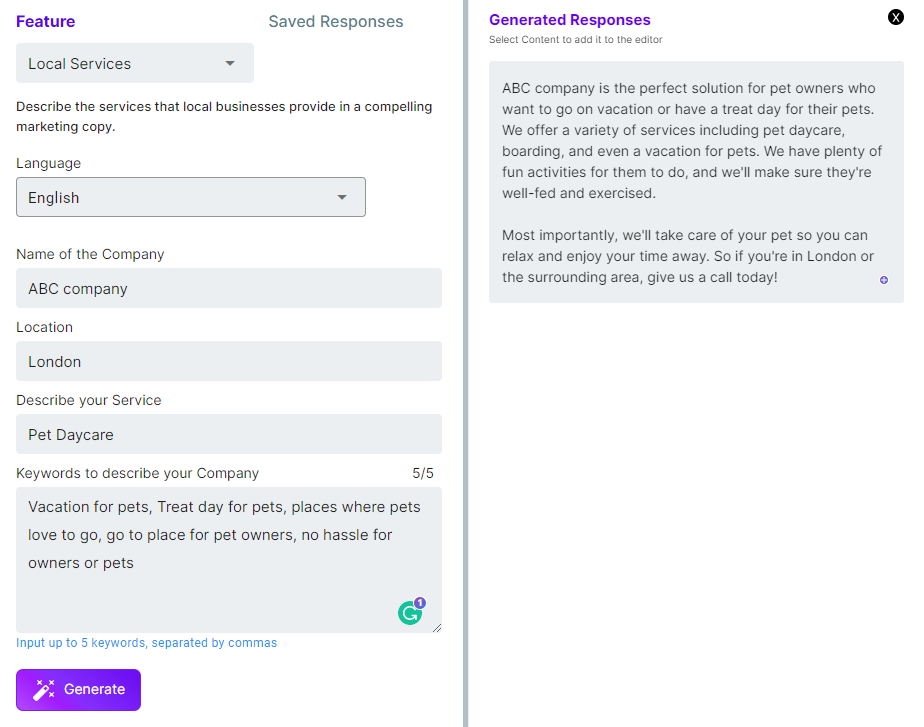Expand the English language dropdown
Screen dimensions: 924x727
point(191,197)
